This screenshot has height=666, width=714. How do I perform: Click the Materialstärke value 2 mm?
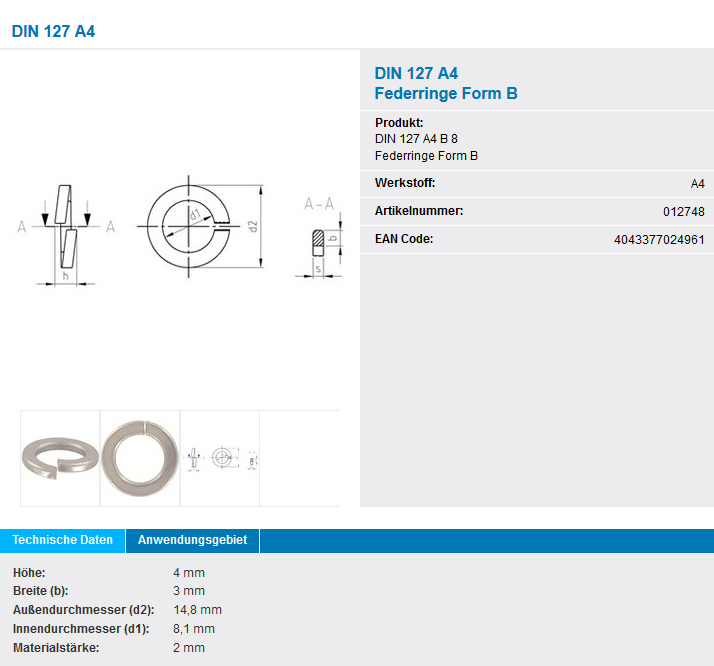(x=189, y=648)
